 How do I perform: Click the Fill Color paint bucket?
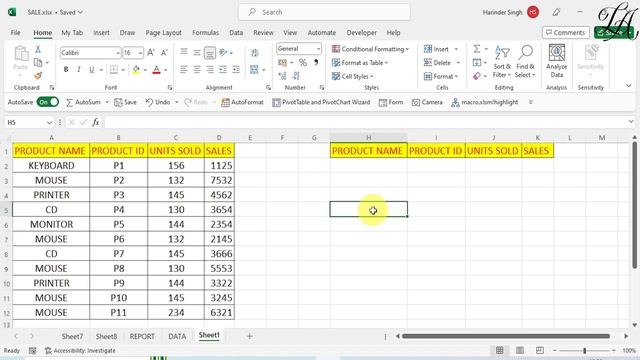click(x=136, y=70)
